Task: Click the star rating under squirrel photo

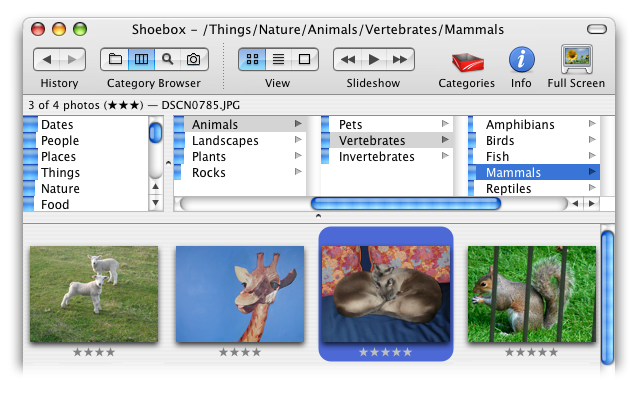Action: coord(531,352)
